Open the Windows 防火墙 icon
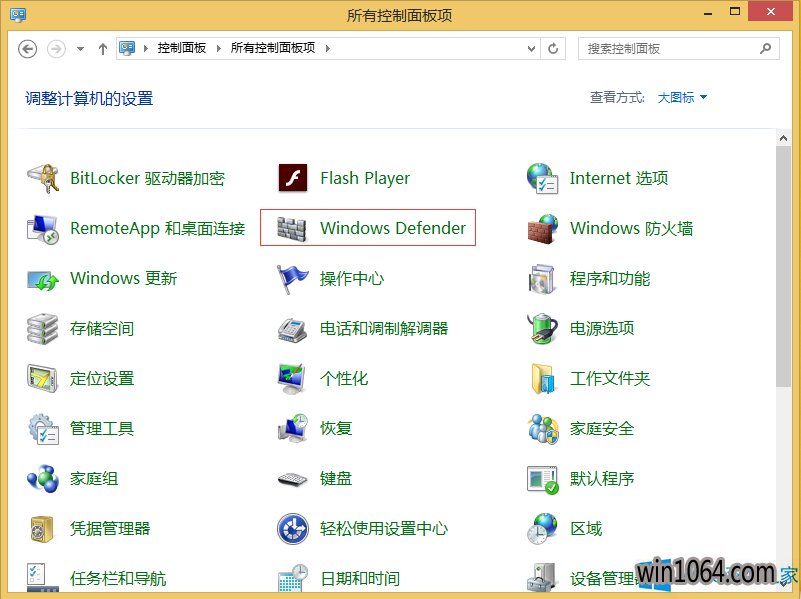This screenshot has width=801, height=599. click(543, 228)
